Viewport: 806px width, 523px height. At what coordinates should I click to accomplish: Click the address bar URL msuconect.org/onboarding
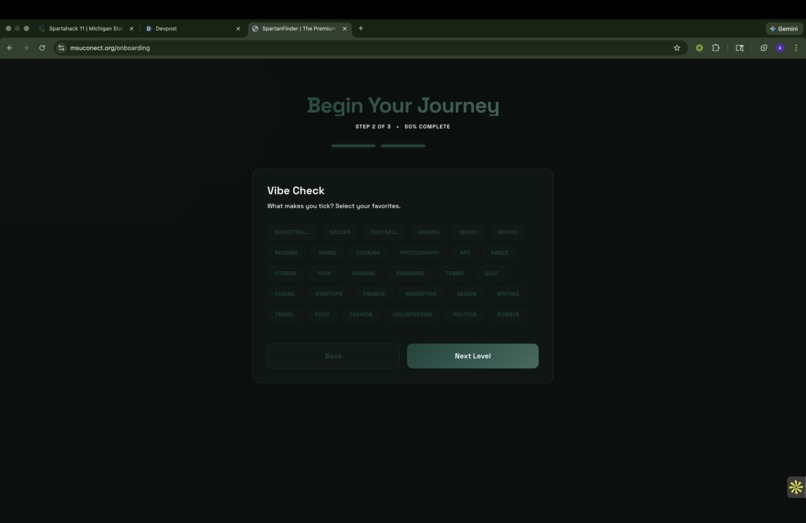(x=110, y=48)
